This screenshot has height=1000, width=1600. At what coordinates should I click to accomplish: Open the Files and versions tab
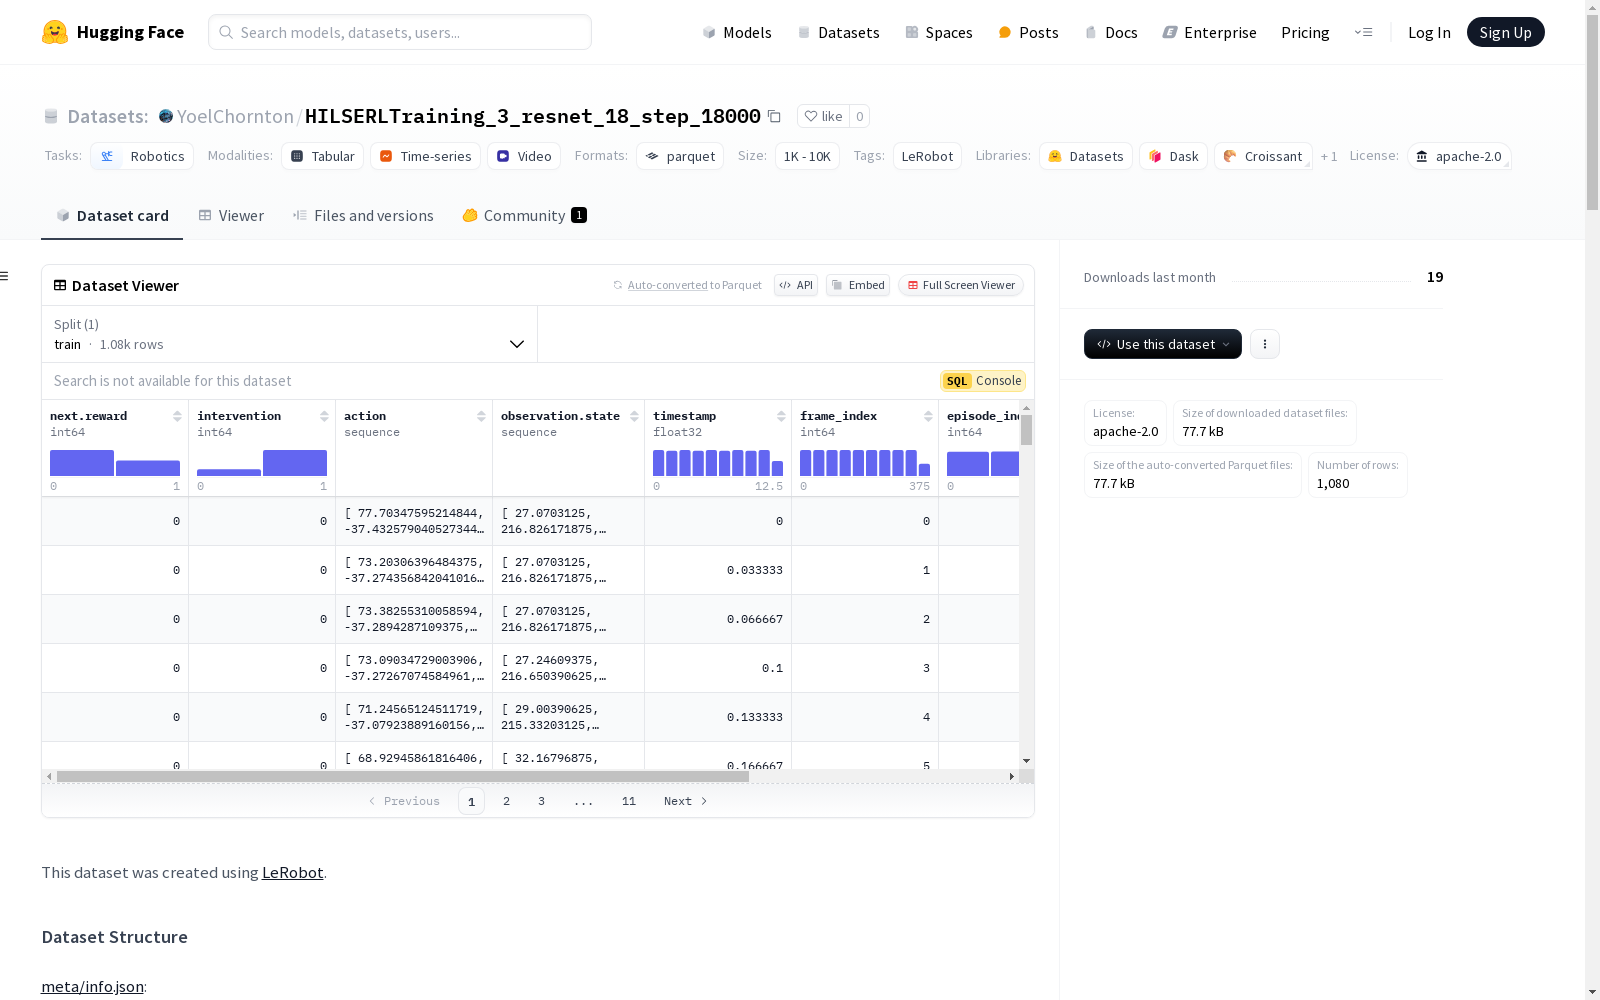tap(363, 216)
